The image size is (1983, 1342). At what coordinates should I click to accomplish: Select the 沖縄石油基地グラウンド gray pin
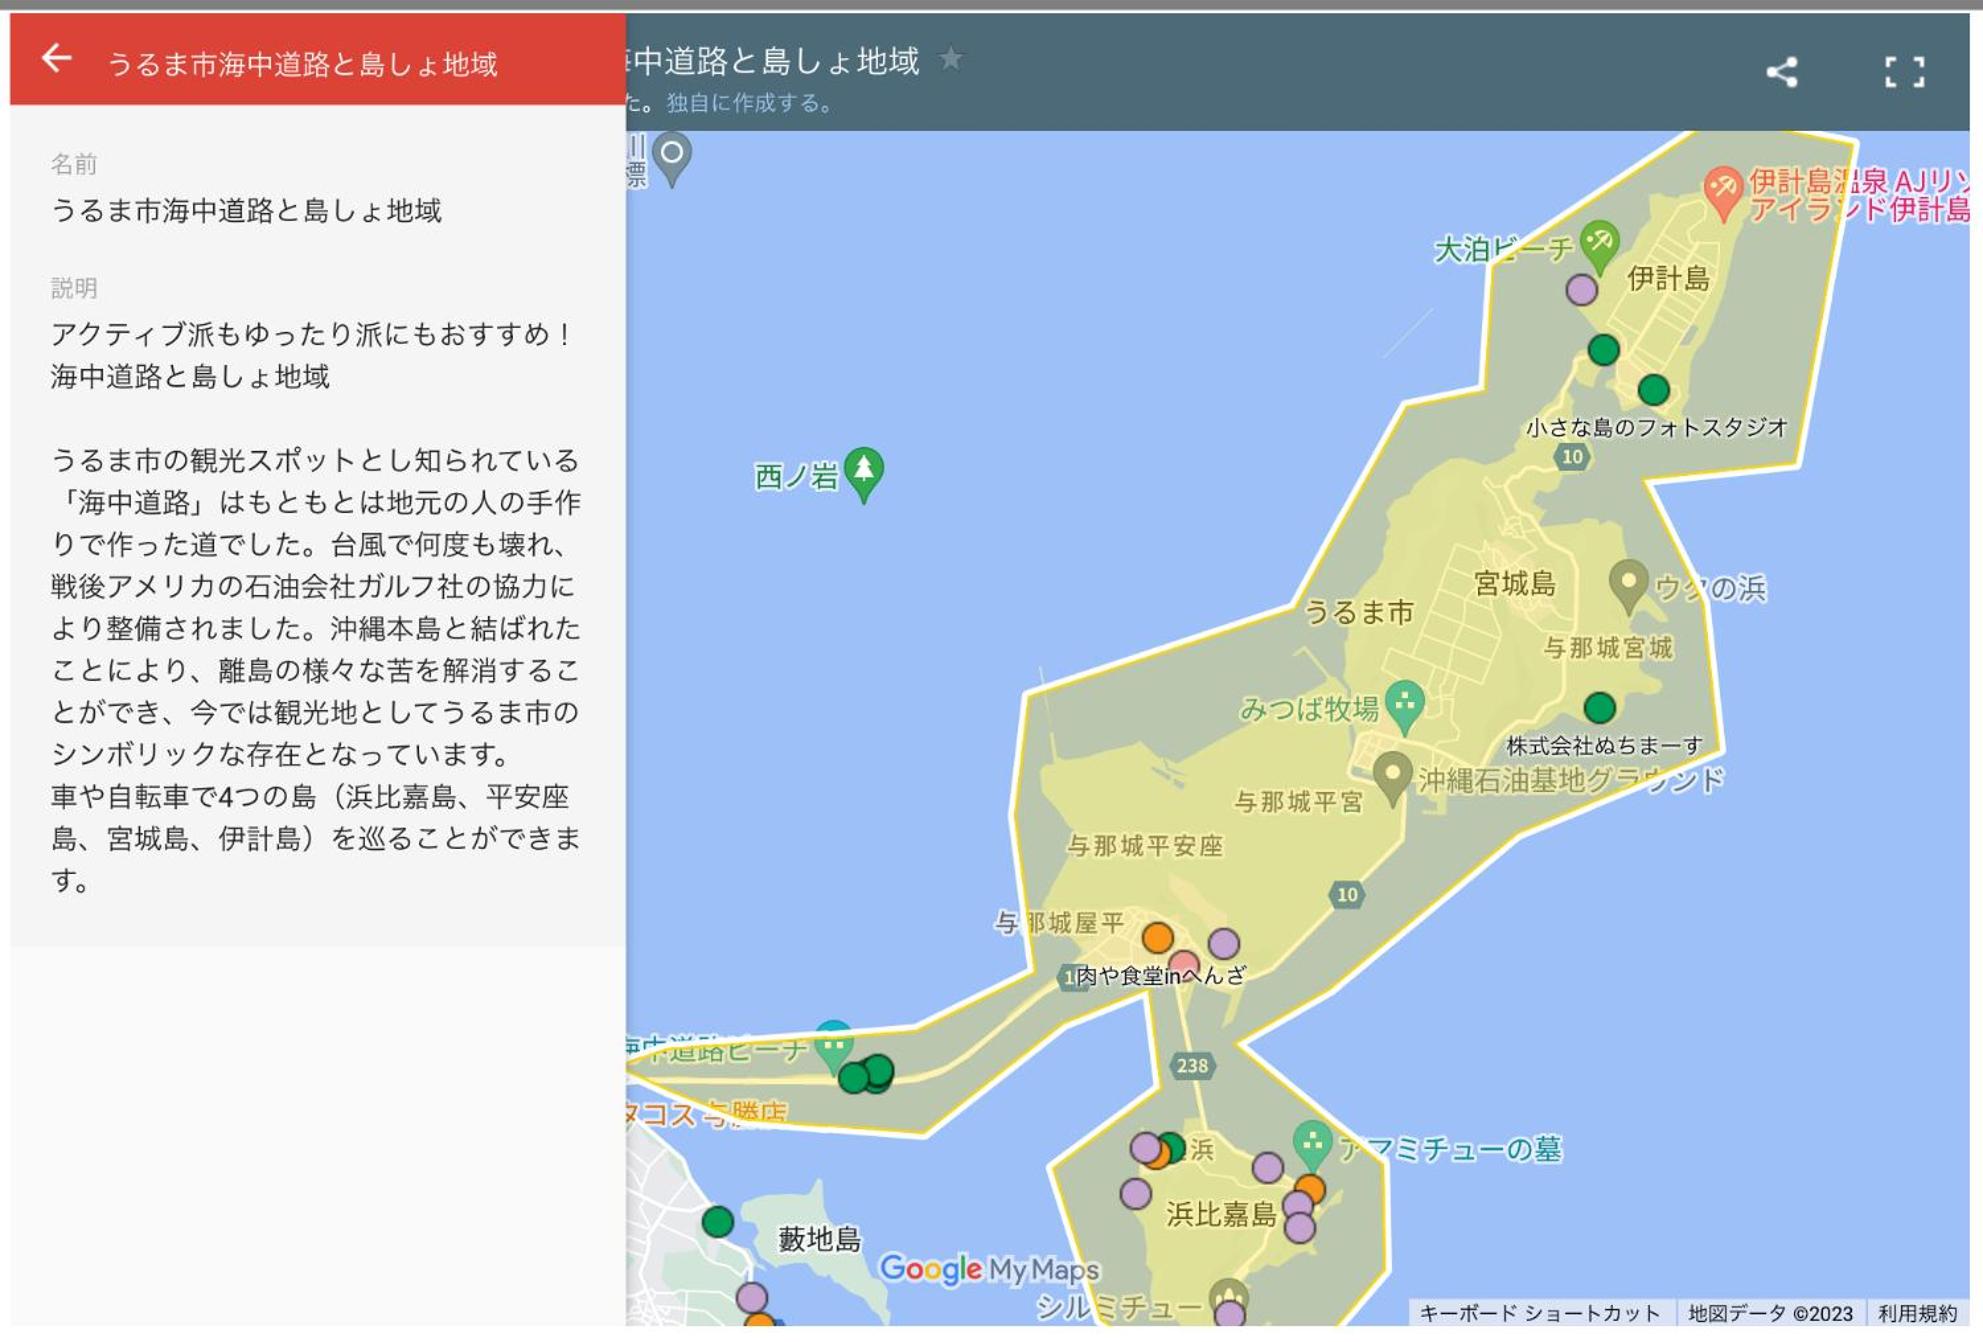1392,777
